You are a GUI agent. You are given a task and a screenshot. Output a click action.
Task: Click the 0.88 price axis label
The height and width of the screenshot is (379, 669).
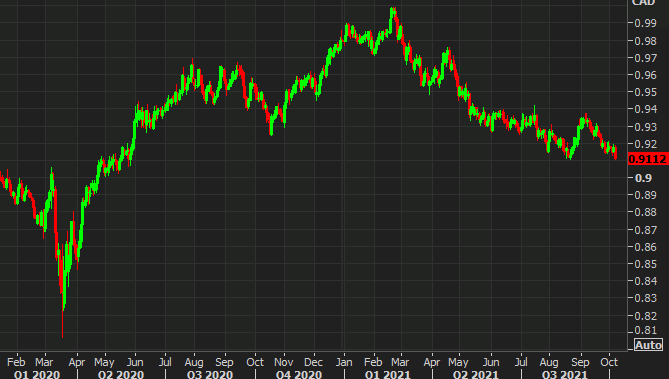tap(645, 213)
